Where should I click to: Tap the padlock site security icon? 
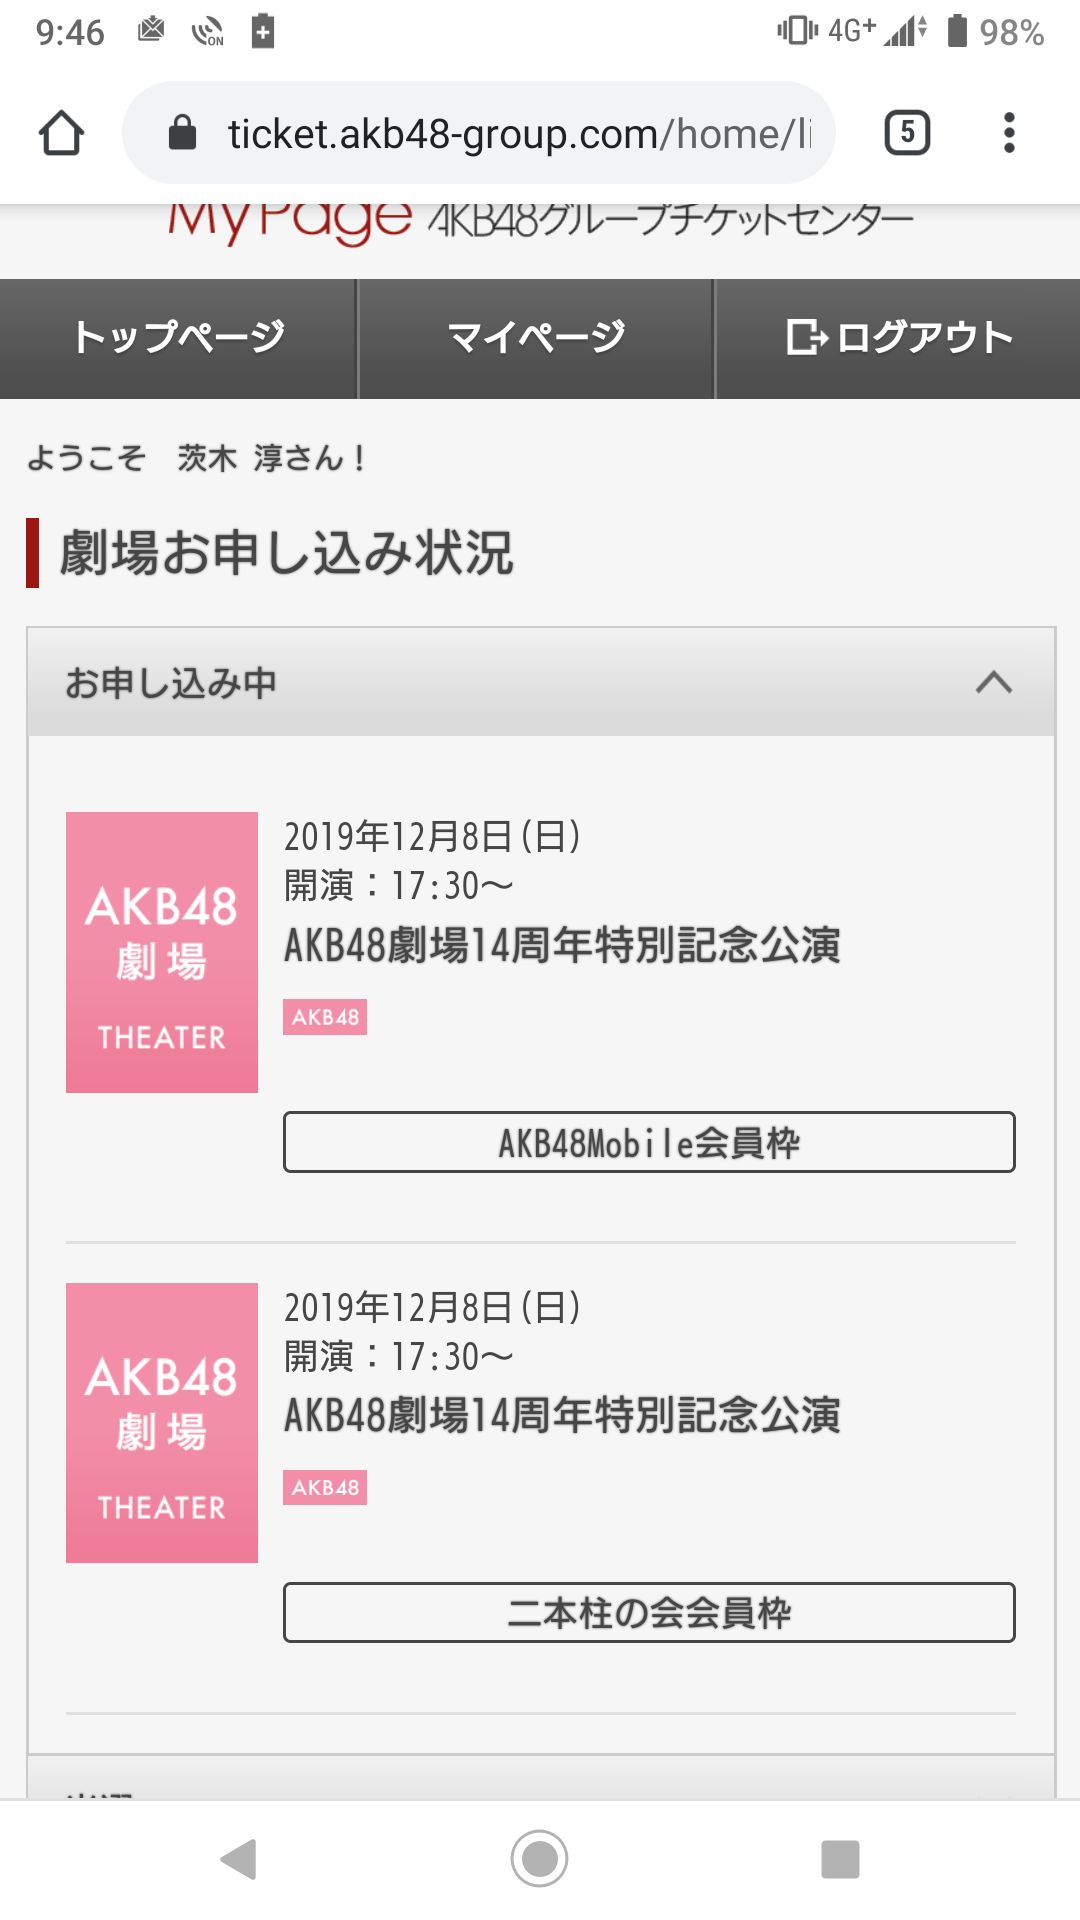[182, 132]
